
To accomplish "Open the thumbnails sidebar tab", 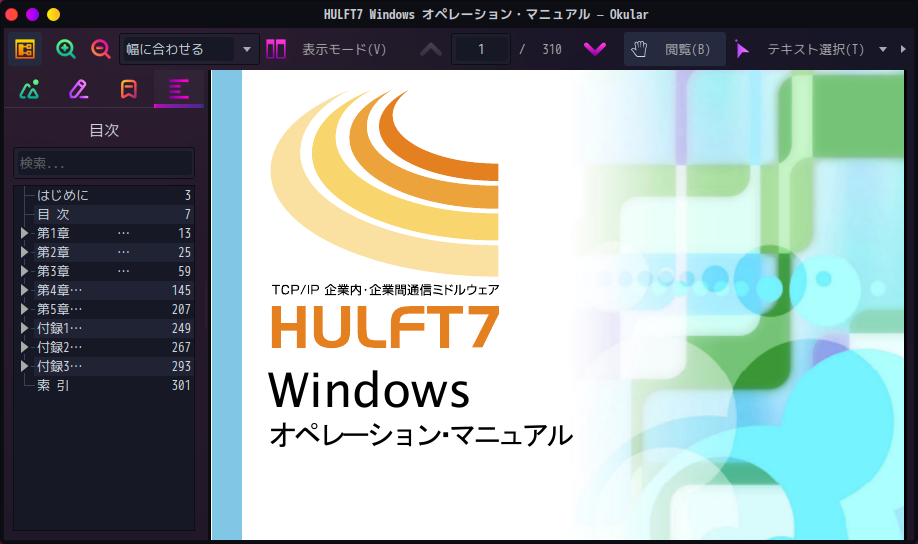I will click(29, 89).
